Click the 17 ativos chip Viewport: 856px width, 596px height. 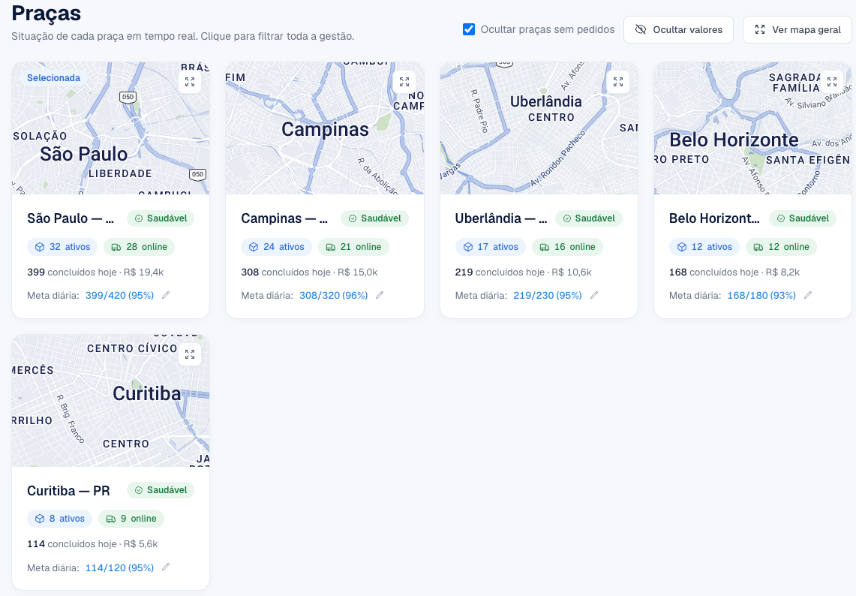(x=490, y=247)
